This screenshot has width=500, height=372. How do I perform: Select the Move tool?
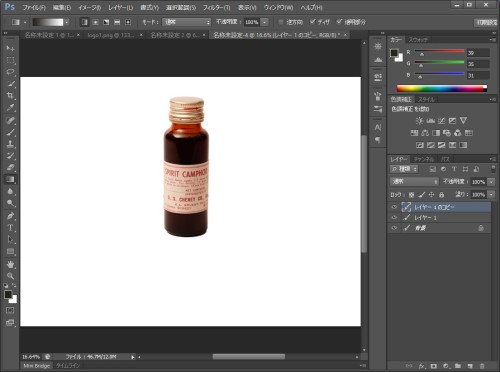pyautogui.click(x=10, y=48)
